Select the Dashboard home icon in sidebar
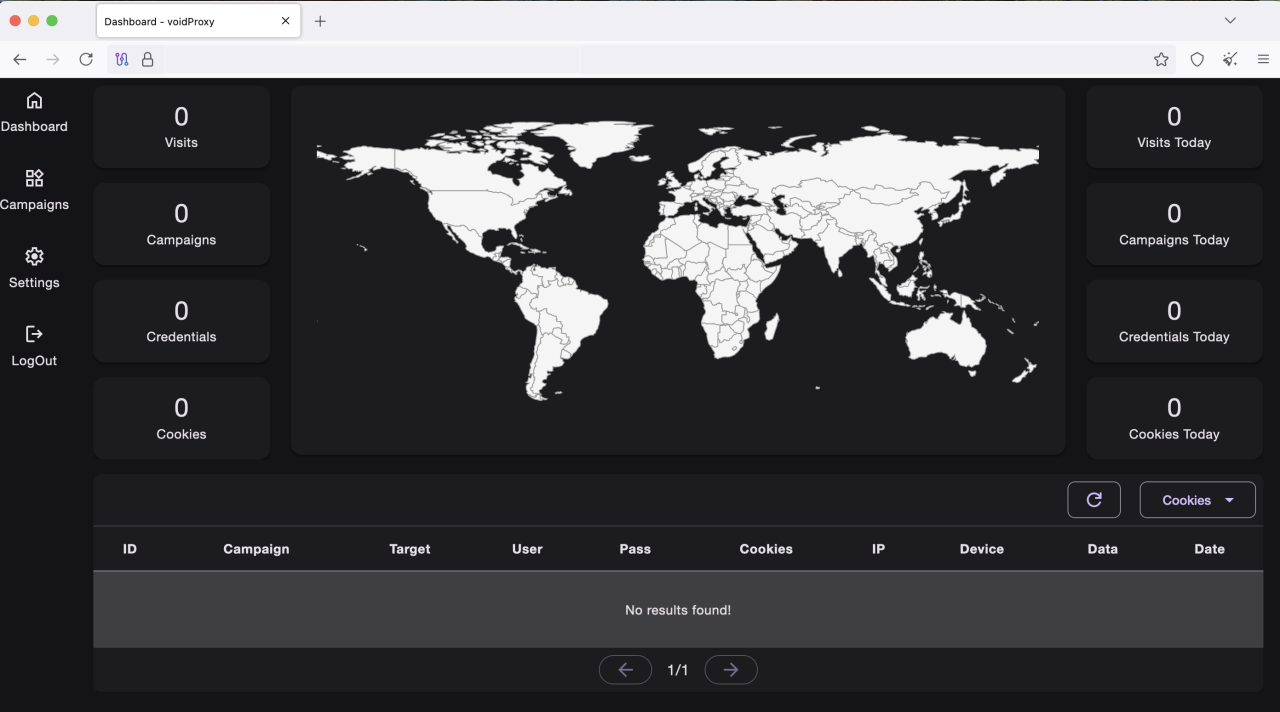The width and height of the screenshot is (1280, 712). click(x=34, y=101)
